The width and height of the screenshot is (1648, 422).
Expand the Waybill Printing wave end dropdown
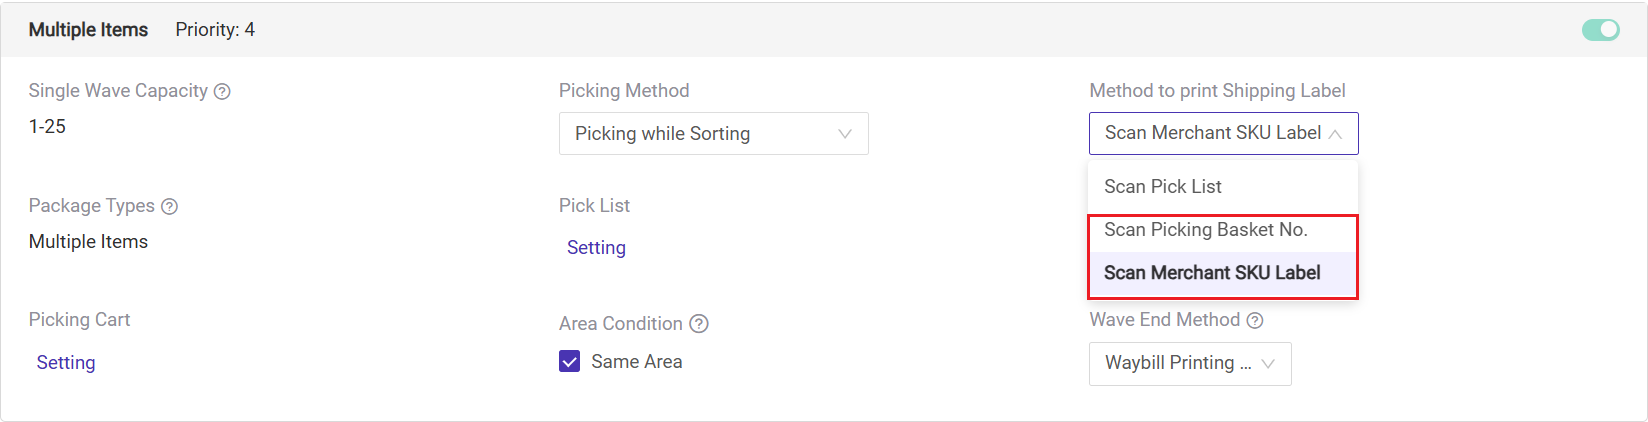click(1190, 364)
